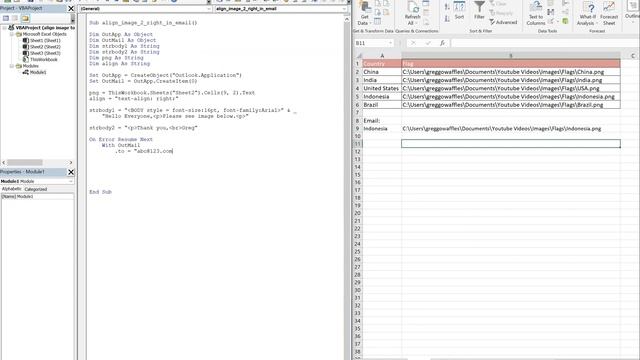Image resolution: width=640 pixels, height=360 pixels.
Task: Click 'On Error Resume Next' code line
Action: [121, 139]
